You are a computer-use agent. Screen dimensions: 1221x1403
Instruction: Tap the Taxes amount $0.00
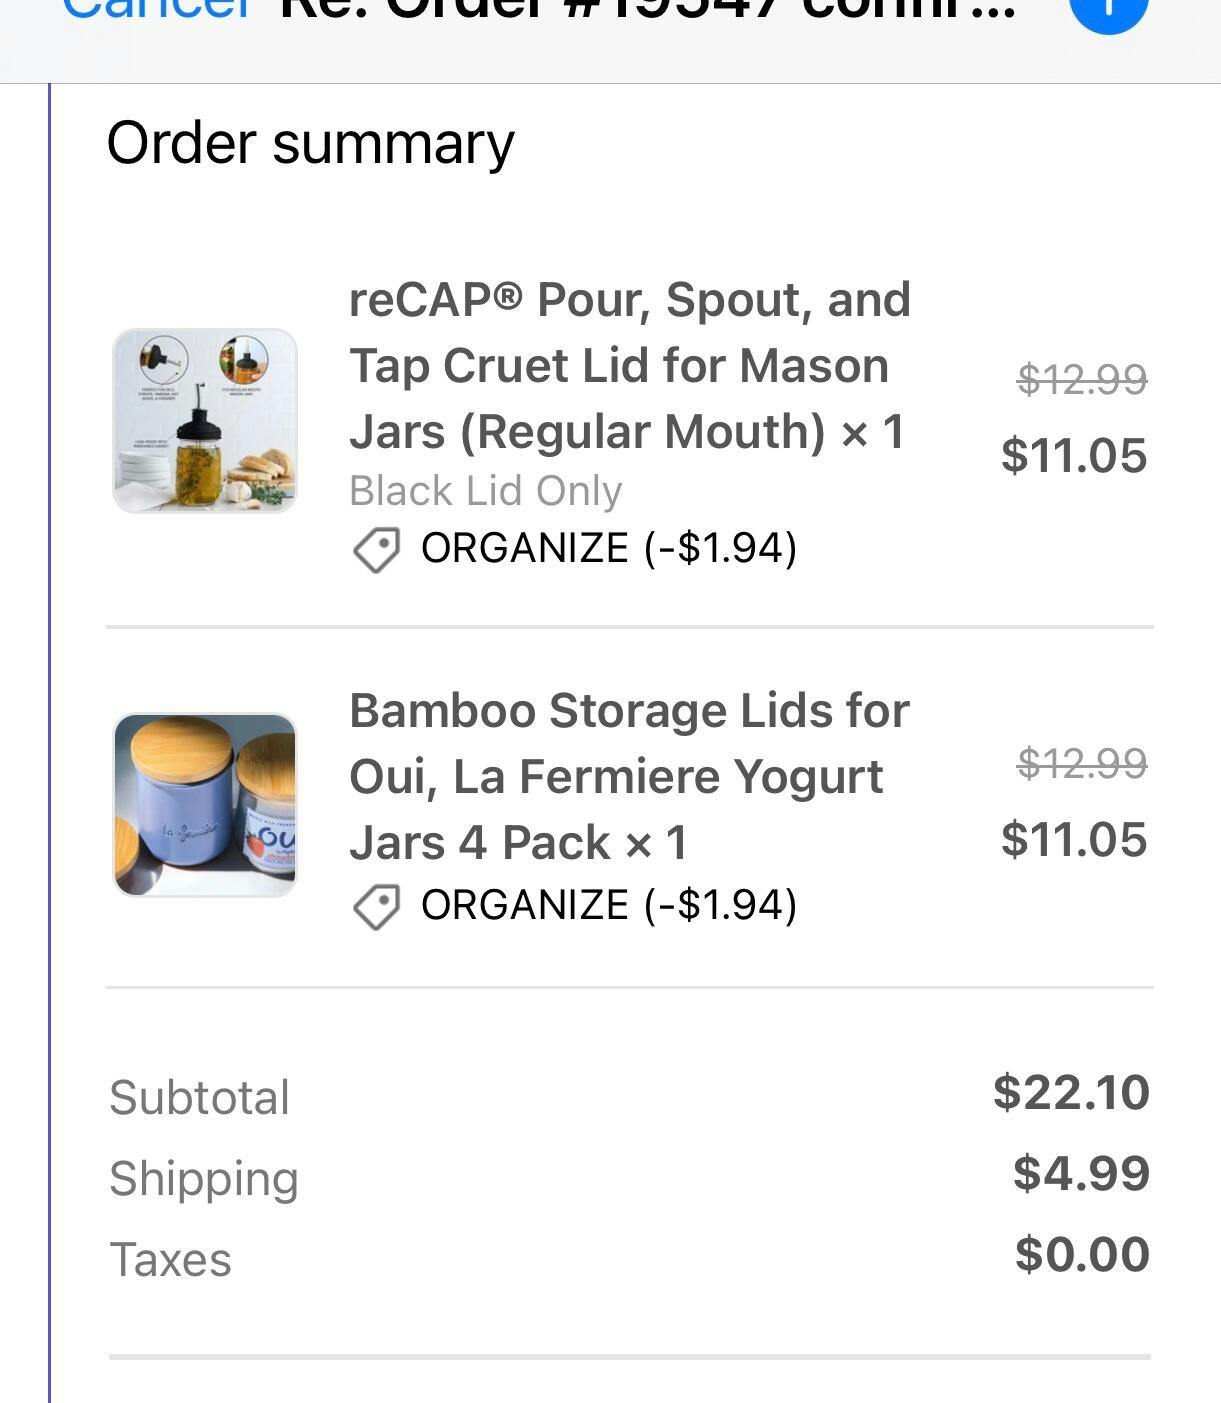[1082, 1254]
